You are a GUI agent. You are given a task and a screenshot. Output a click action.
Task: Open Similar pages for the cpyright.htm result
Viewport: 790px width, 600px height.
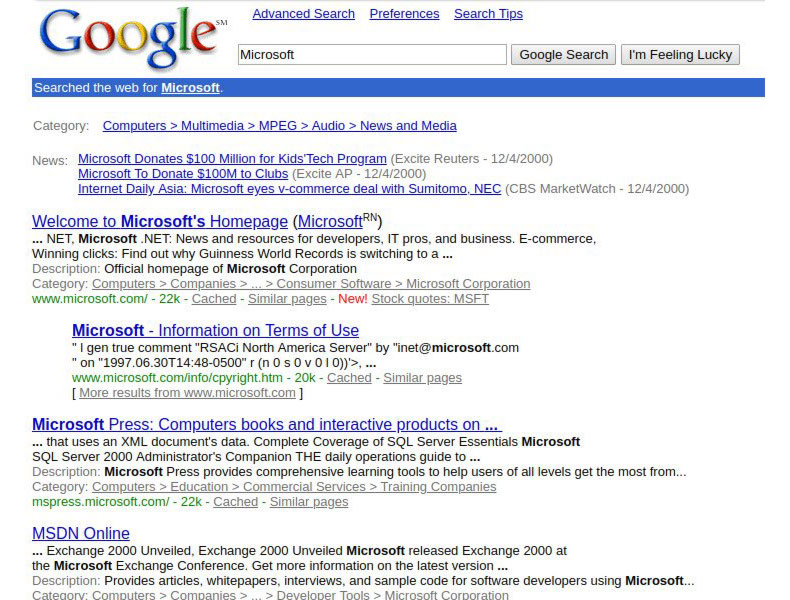[422, 378]
